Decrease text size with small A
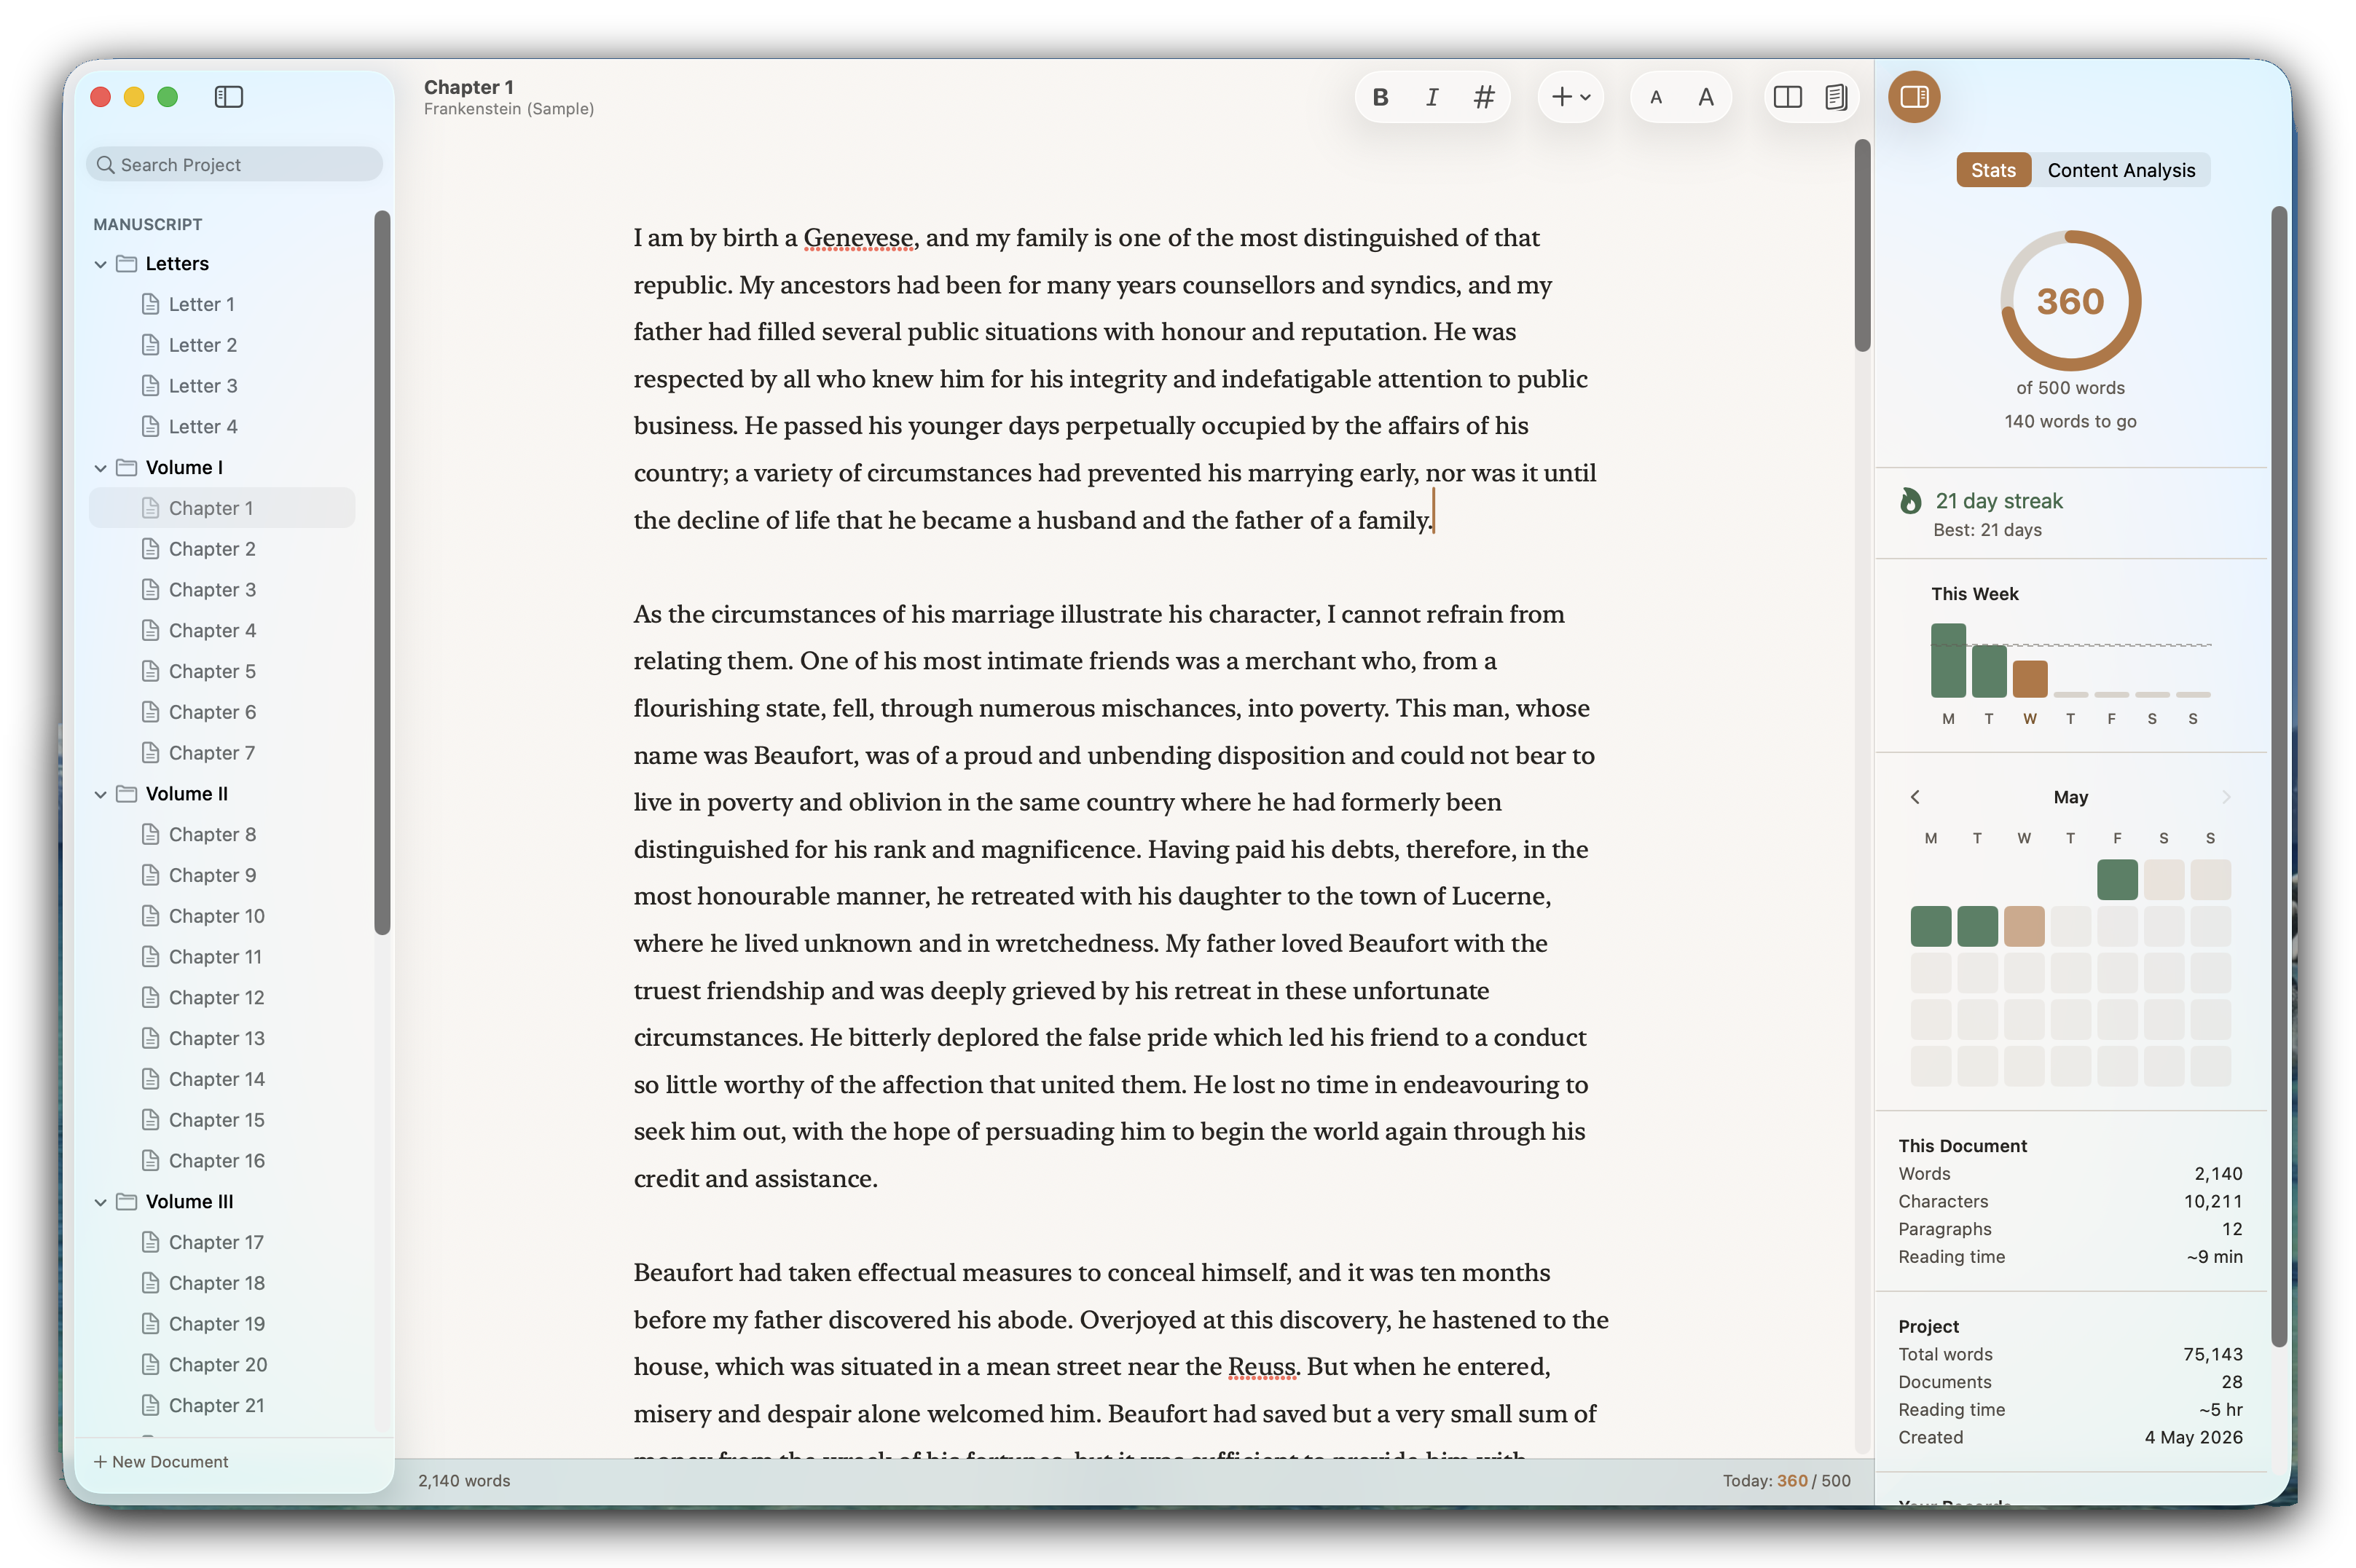 1656,97
